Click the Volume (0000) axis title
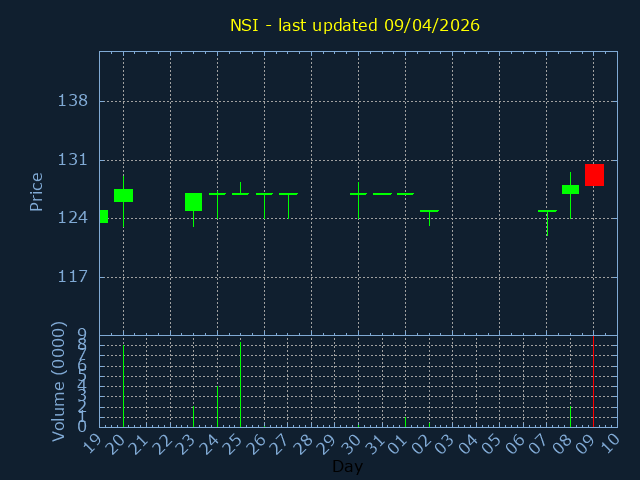 coord(59,380)
